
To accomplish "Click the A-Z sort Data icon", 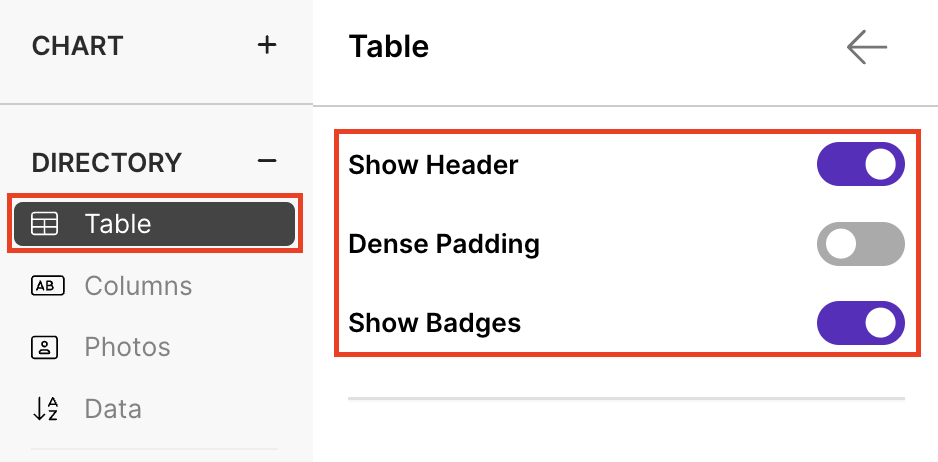I will (45, 409).
